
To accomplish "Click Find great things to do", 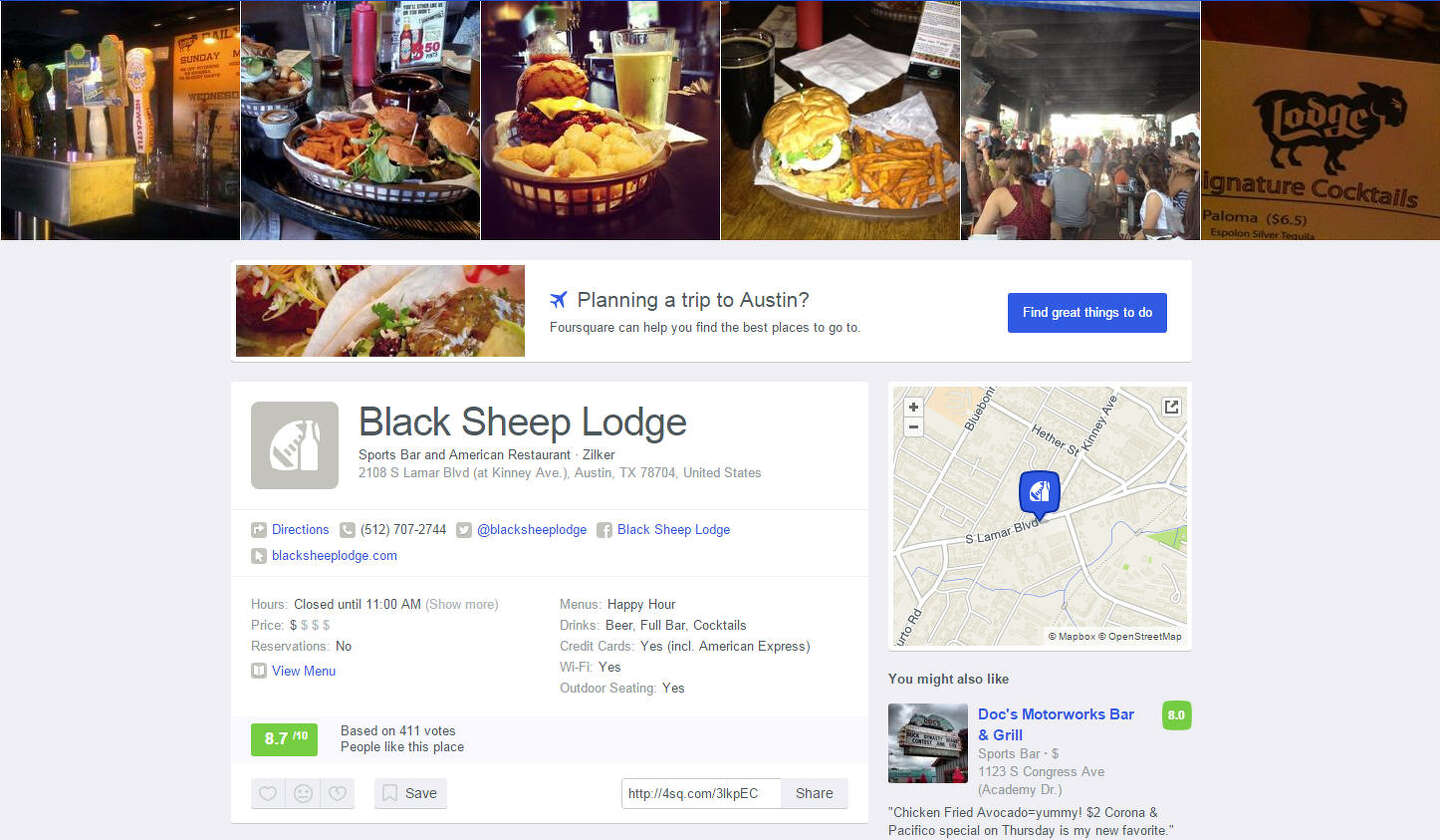I will tap(1087, 313).
